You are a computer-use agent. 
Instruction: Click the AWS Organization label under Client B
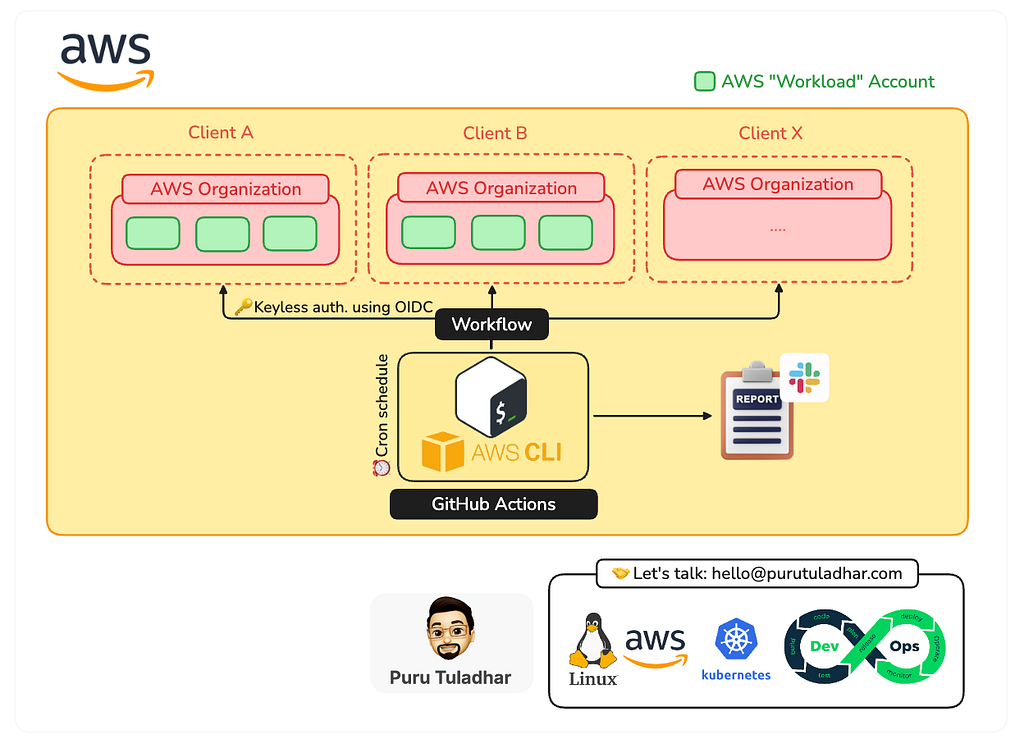[x=501, y=188]
